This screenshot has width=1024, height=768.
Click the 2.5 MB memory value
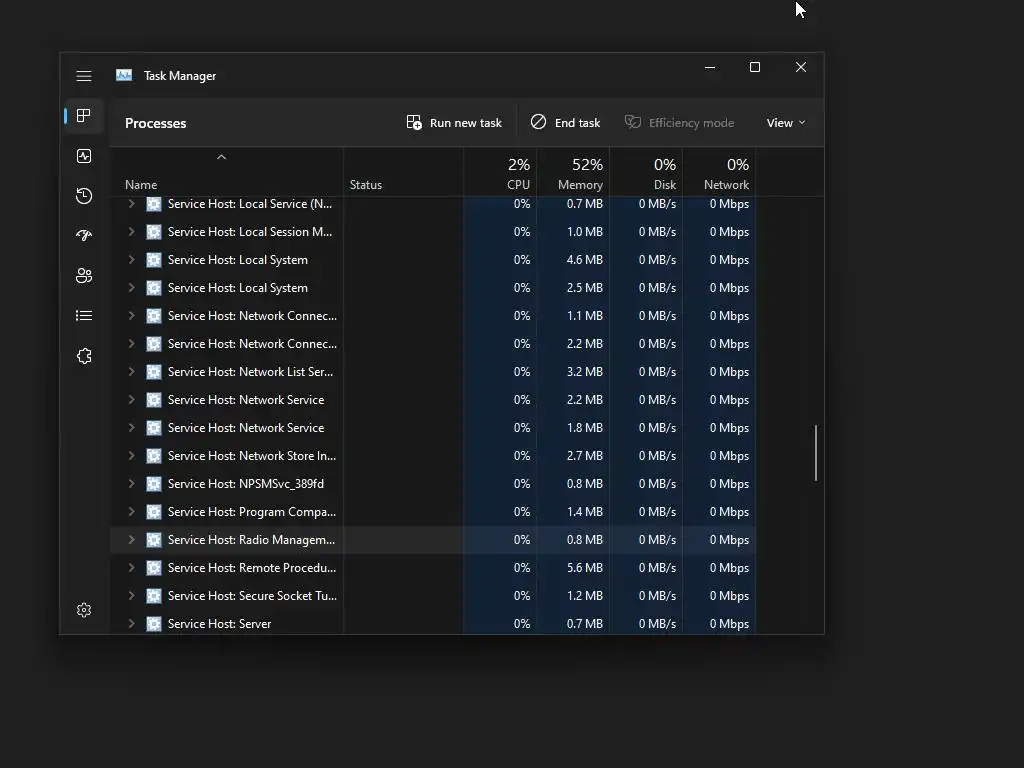click(x=584, y=288)
